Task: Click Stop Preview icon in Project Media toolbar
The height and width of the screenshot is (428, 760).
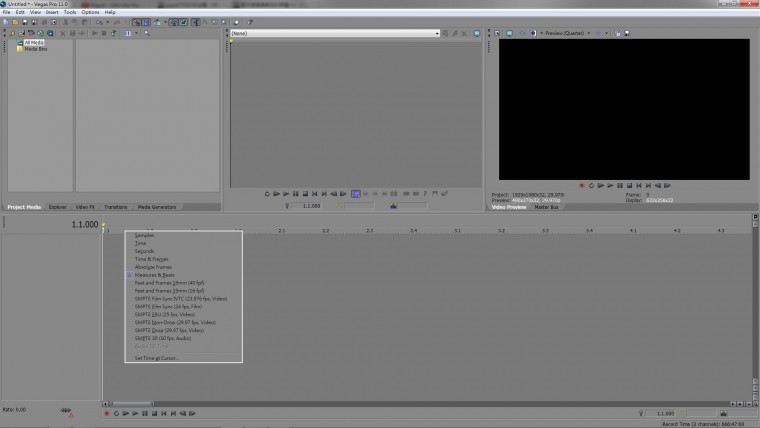Action: click(x=104, y=33)
